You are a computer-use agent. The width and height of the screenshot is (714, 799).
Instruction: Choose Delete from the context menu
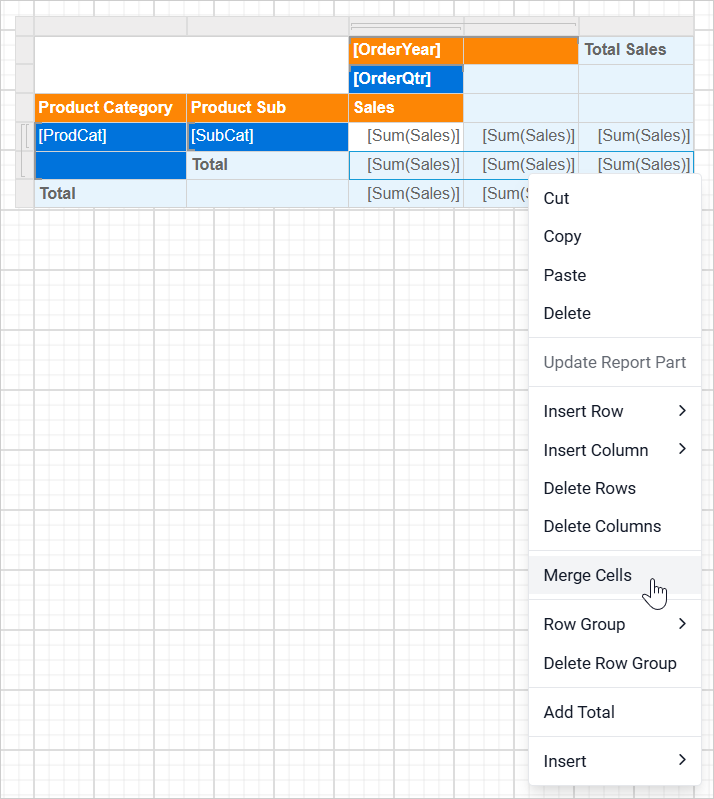click(x=615, y=313)
